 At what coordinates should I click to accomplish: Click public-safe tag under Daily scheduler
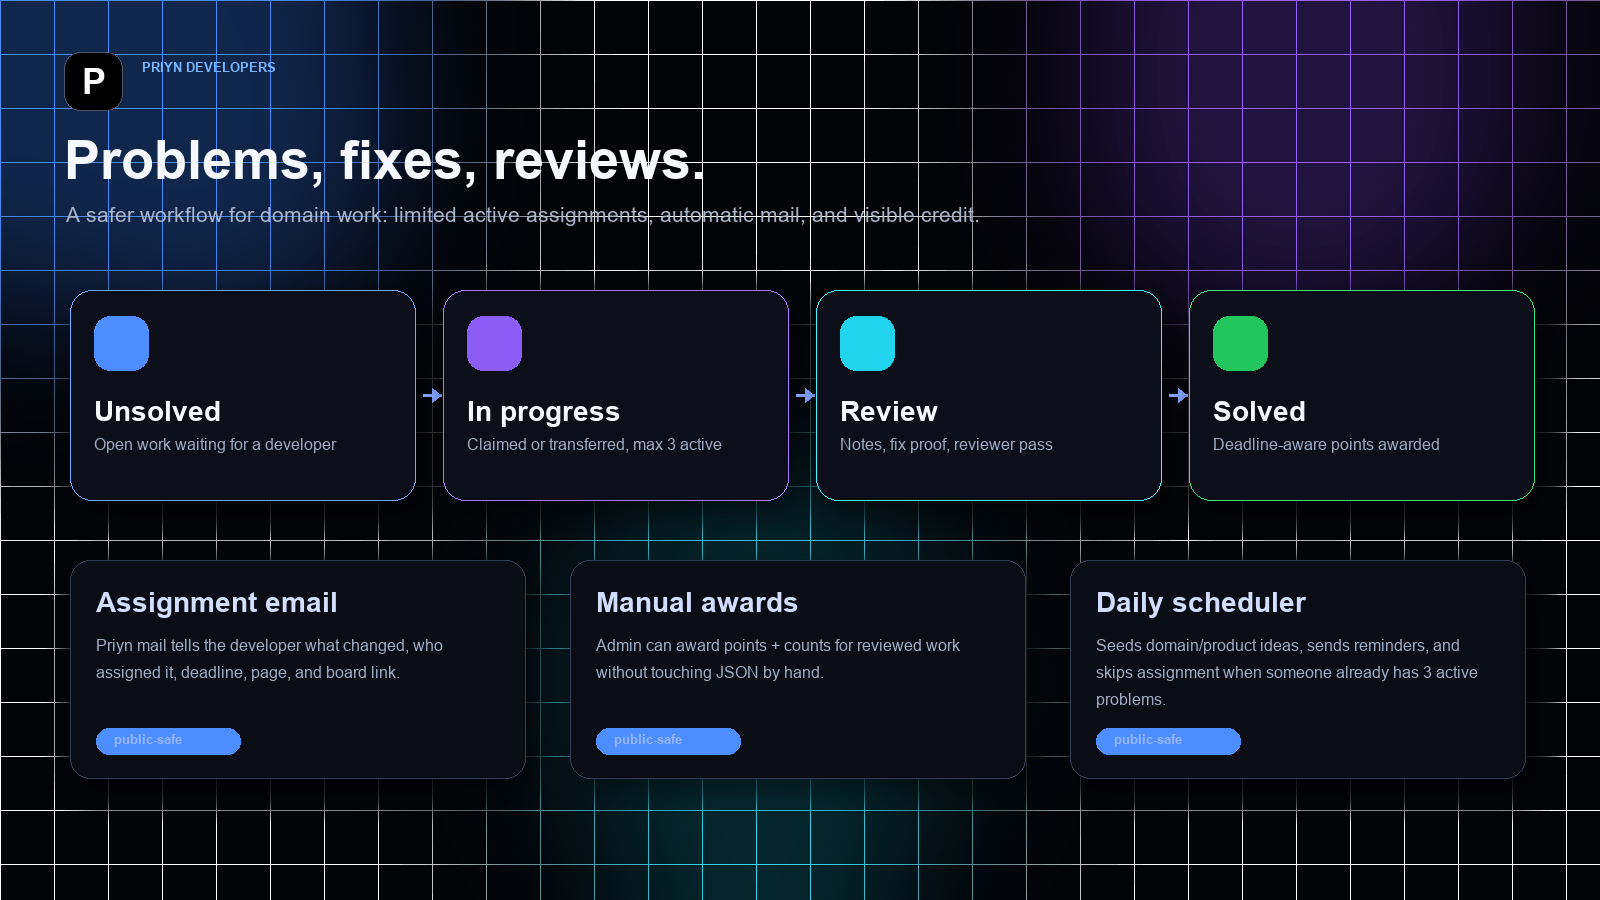coord(1168,741)
